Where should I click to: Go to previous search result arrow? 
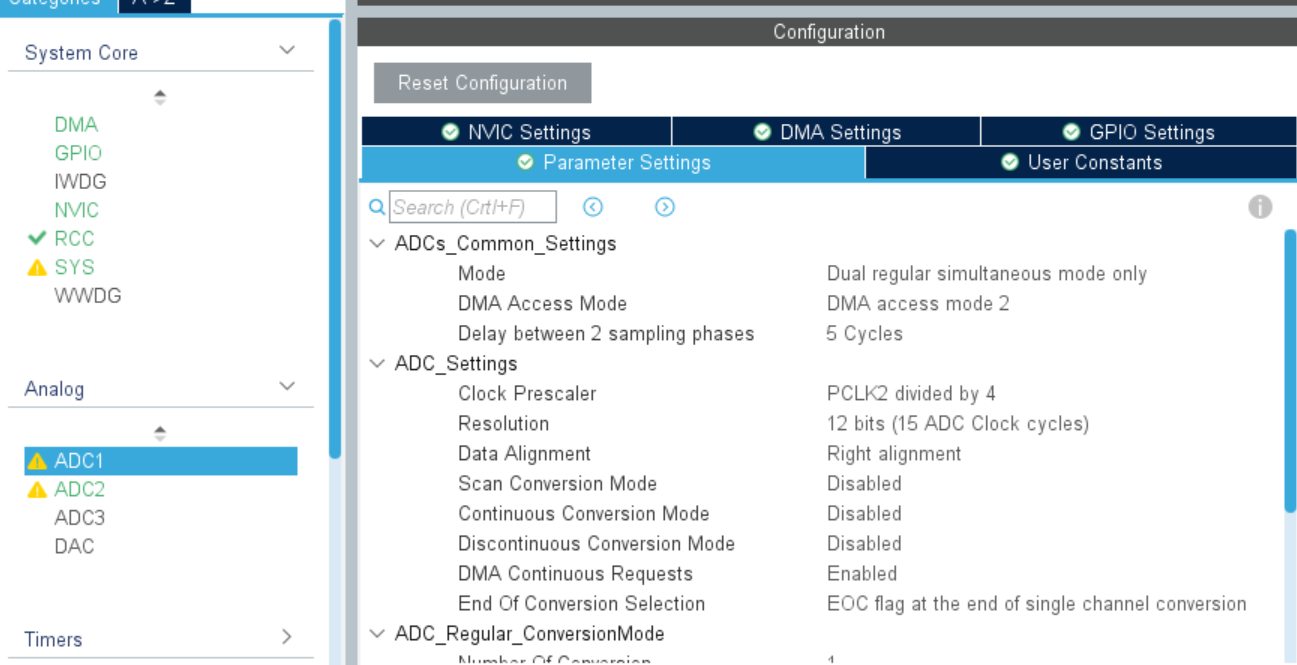[593, 207]
